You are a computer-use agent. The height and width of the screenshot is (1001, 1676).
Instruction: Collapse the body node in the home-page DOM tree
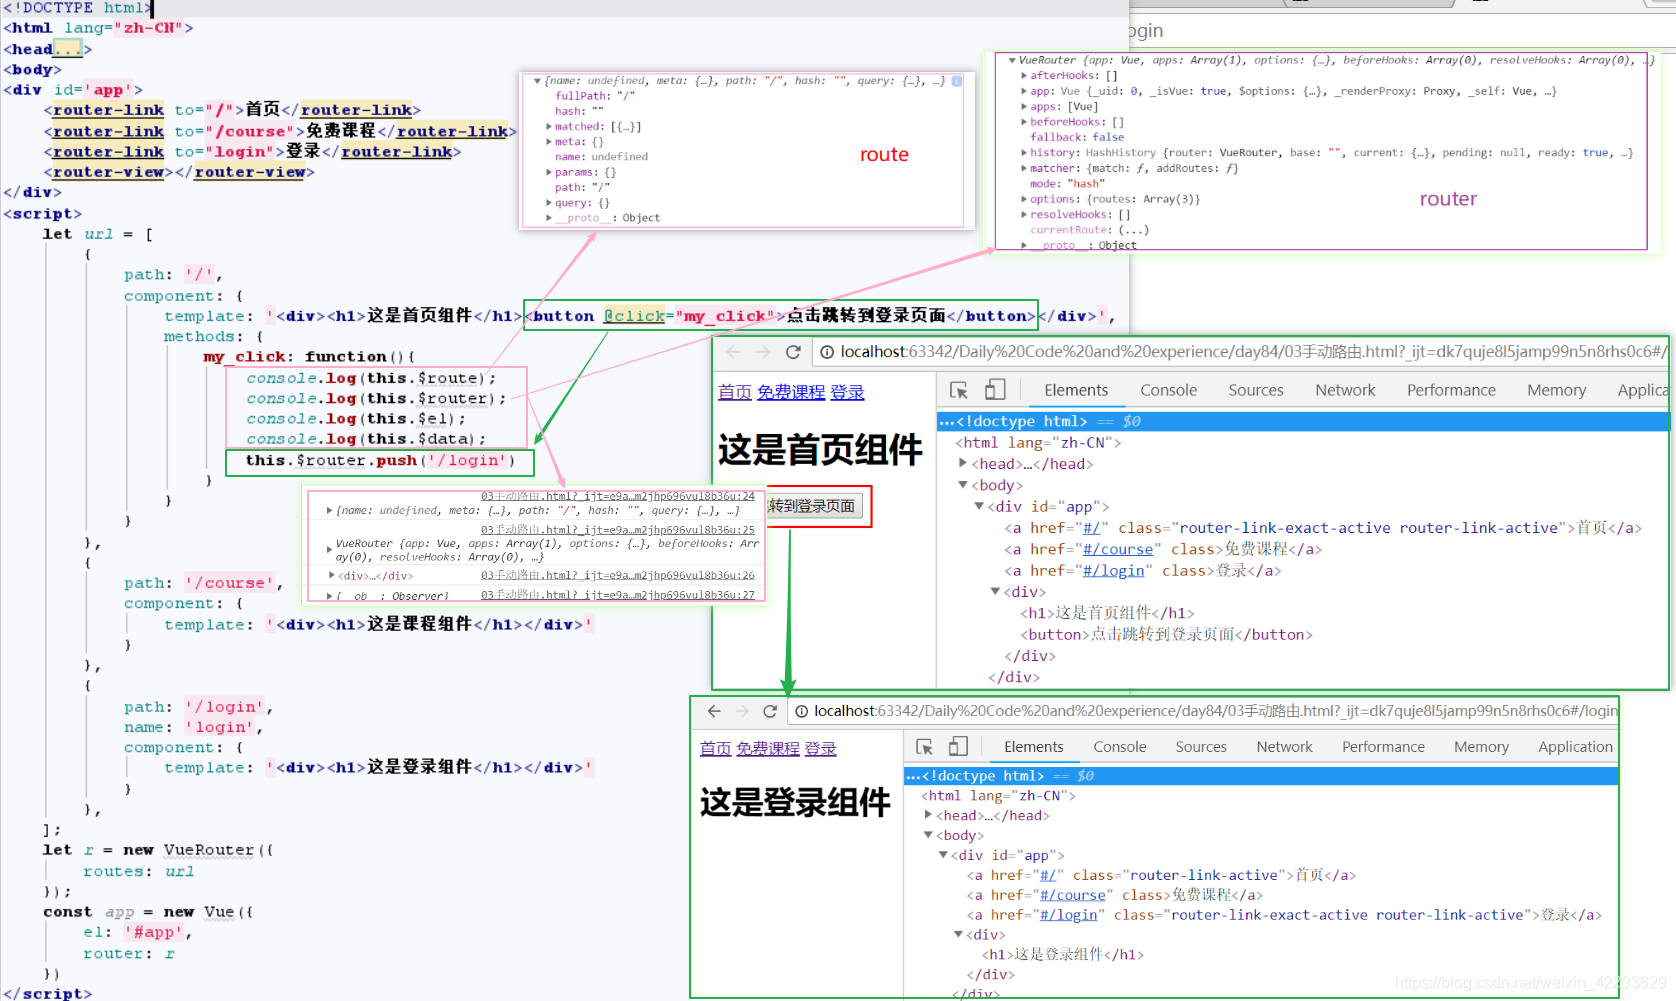(x=963, y=485)
